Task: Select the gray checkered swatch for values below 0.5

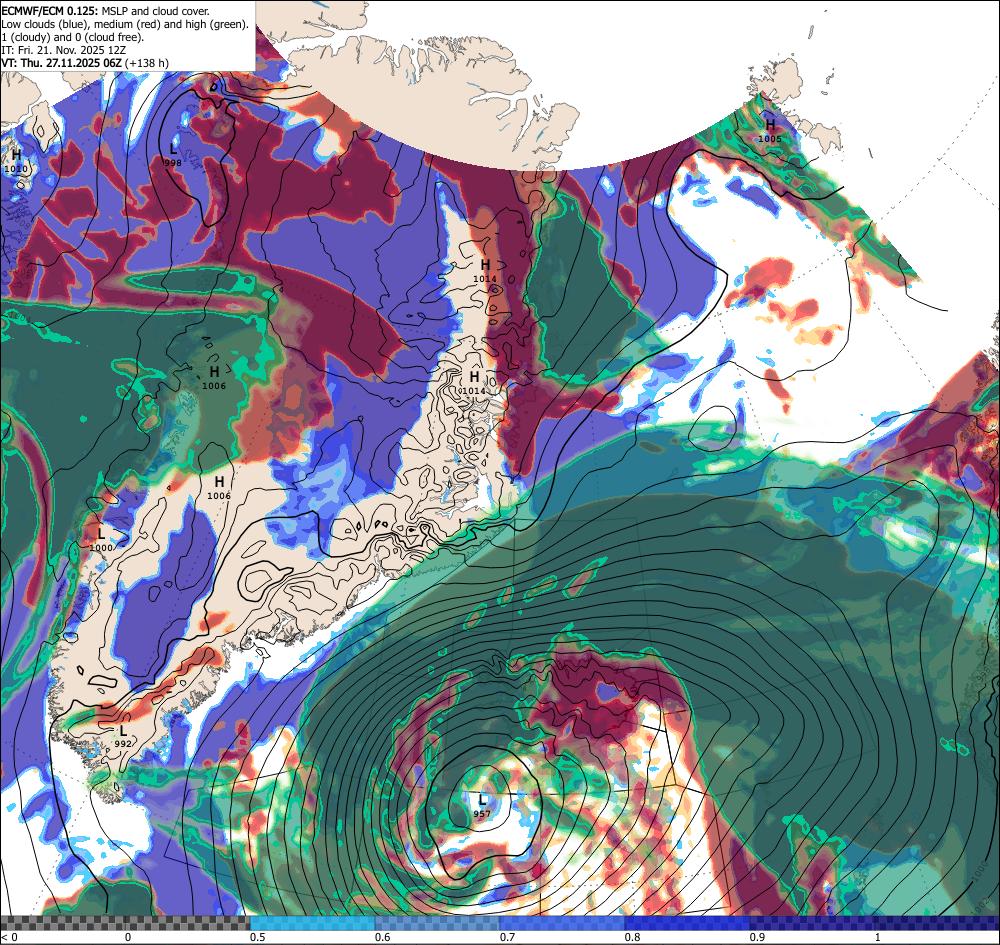Action: [x=125, y=923]
